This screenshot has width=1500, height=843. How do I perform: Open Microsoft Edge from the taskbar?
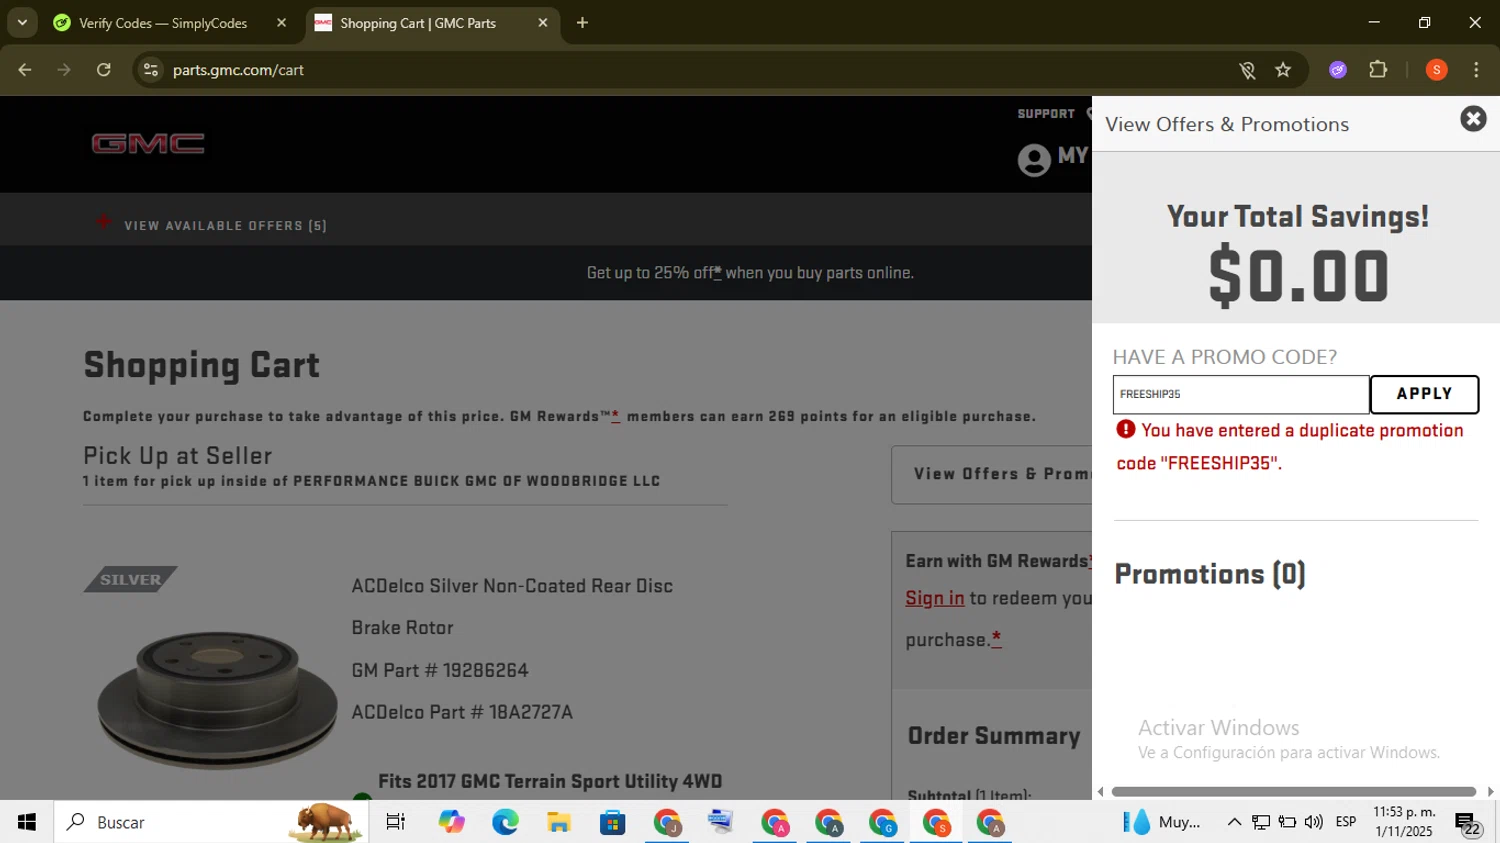click(505, 822)
